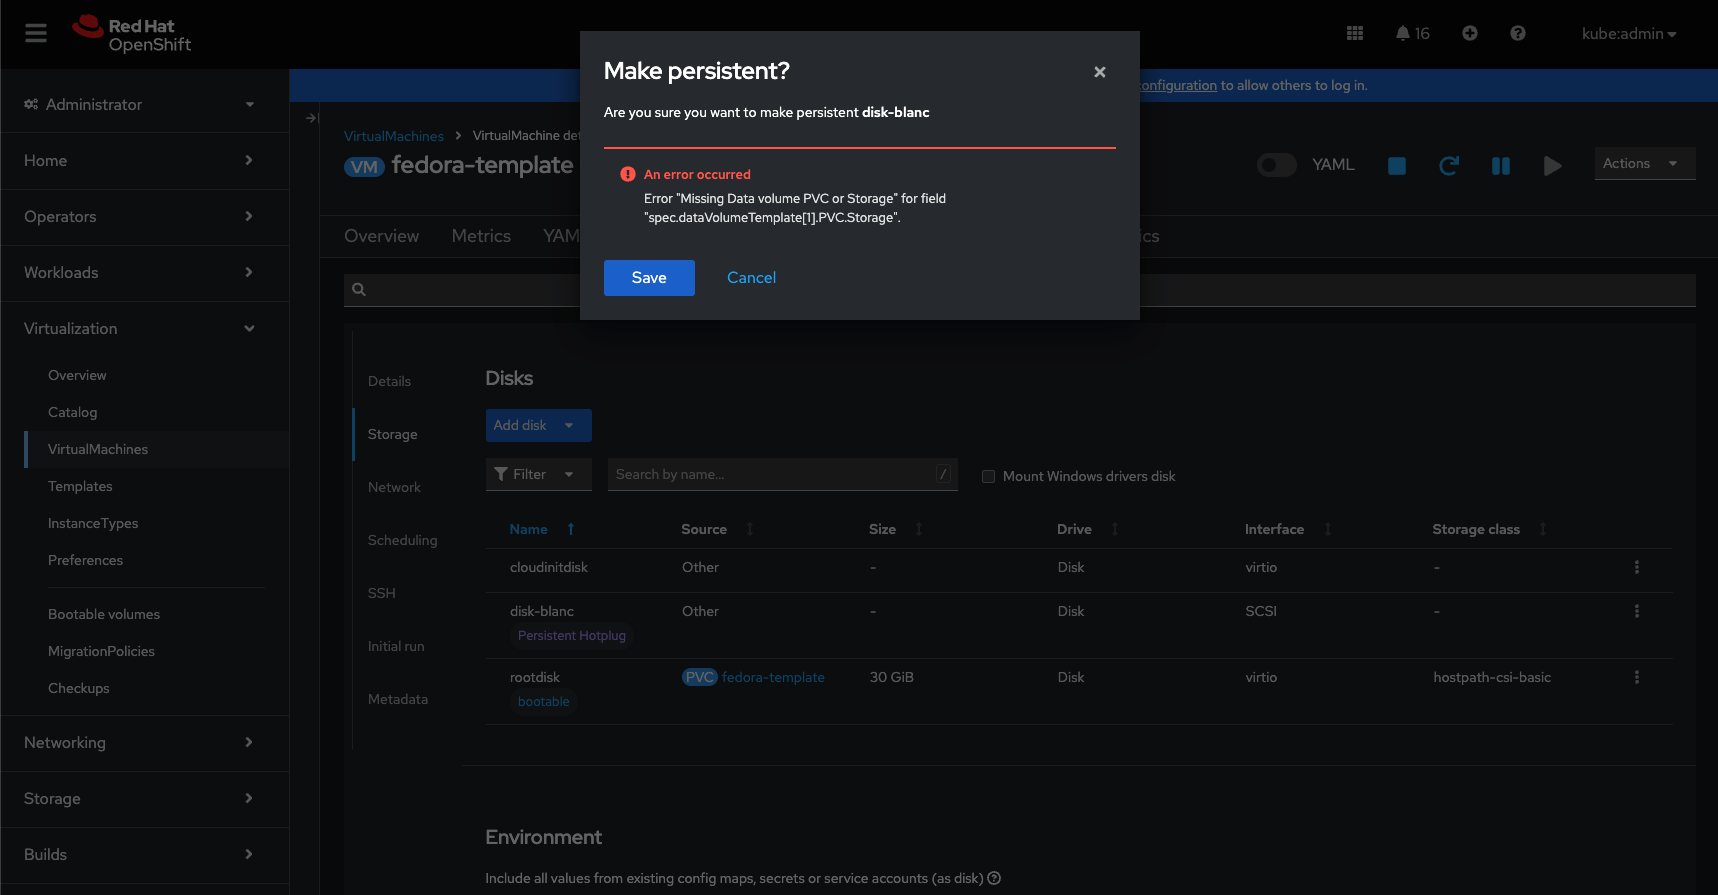Toggle the hamburger navigation menu

[36, 34]
